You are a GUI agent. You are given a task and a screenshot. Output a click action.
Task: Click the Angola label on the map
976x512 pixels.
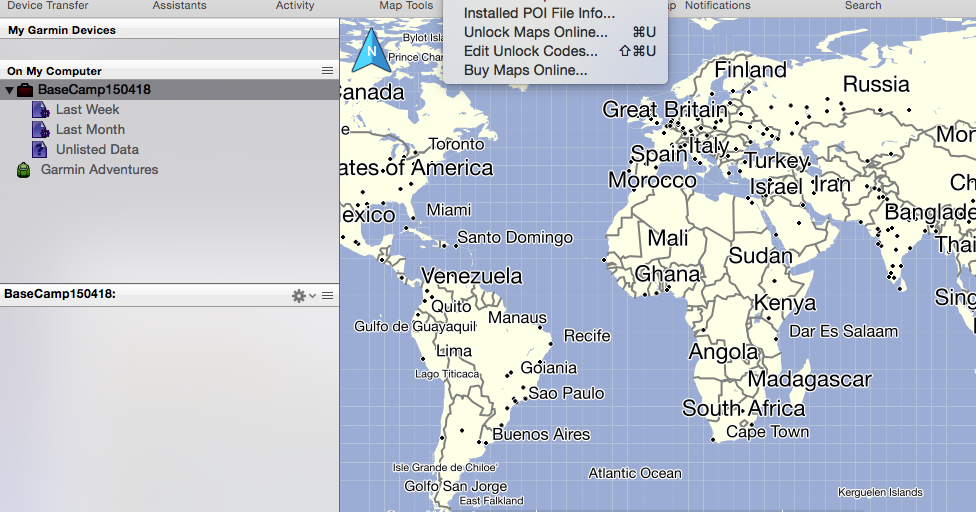point(723,352)
